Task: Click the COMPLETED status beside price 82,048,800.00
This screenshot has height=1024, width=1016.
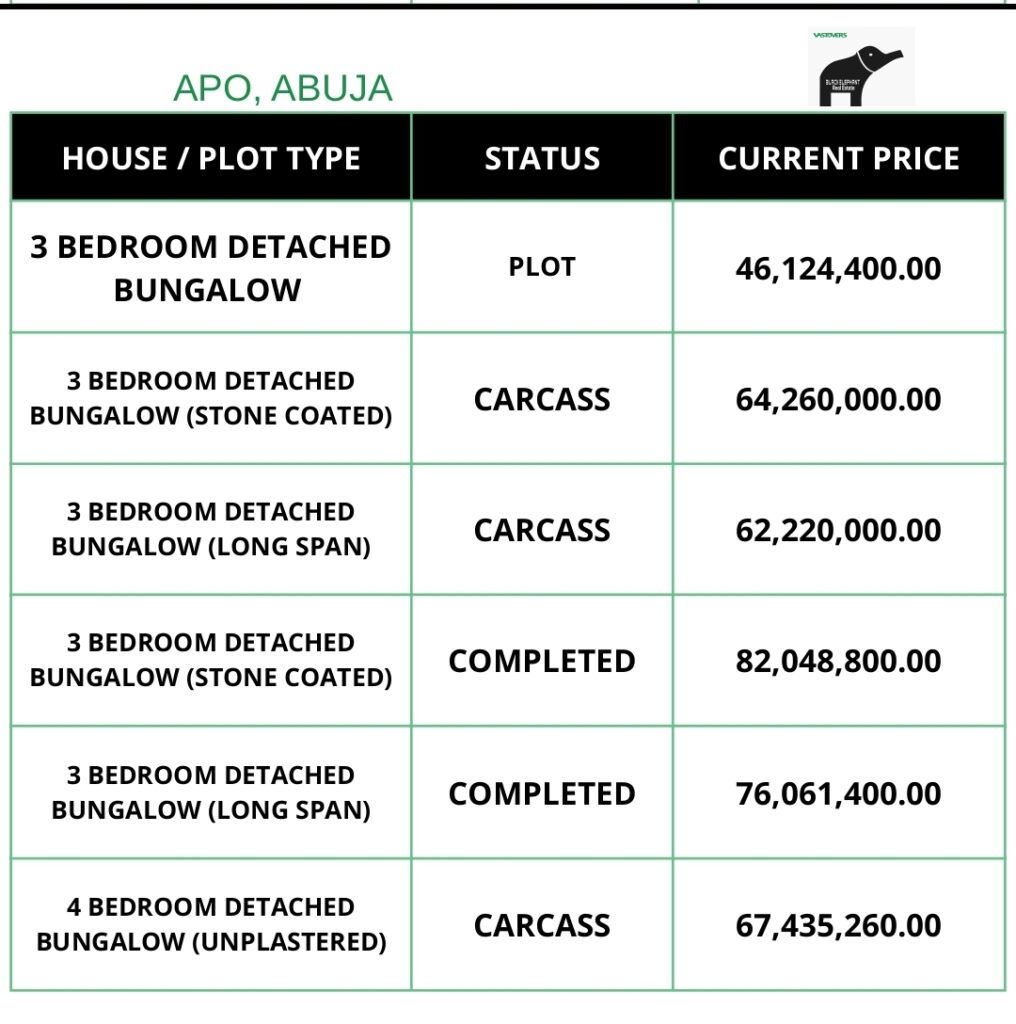Action: click(x=542, y=661)
